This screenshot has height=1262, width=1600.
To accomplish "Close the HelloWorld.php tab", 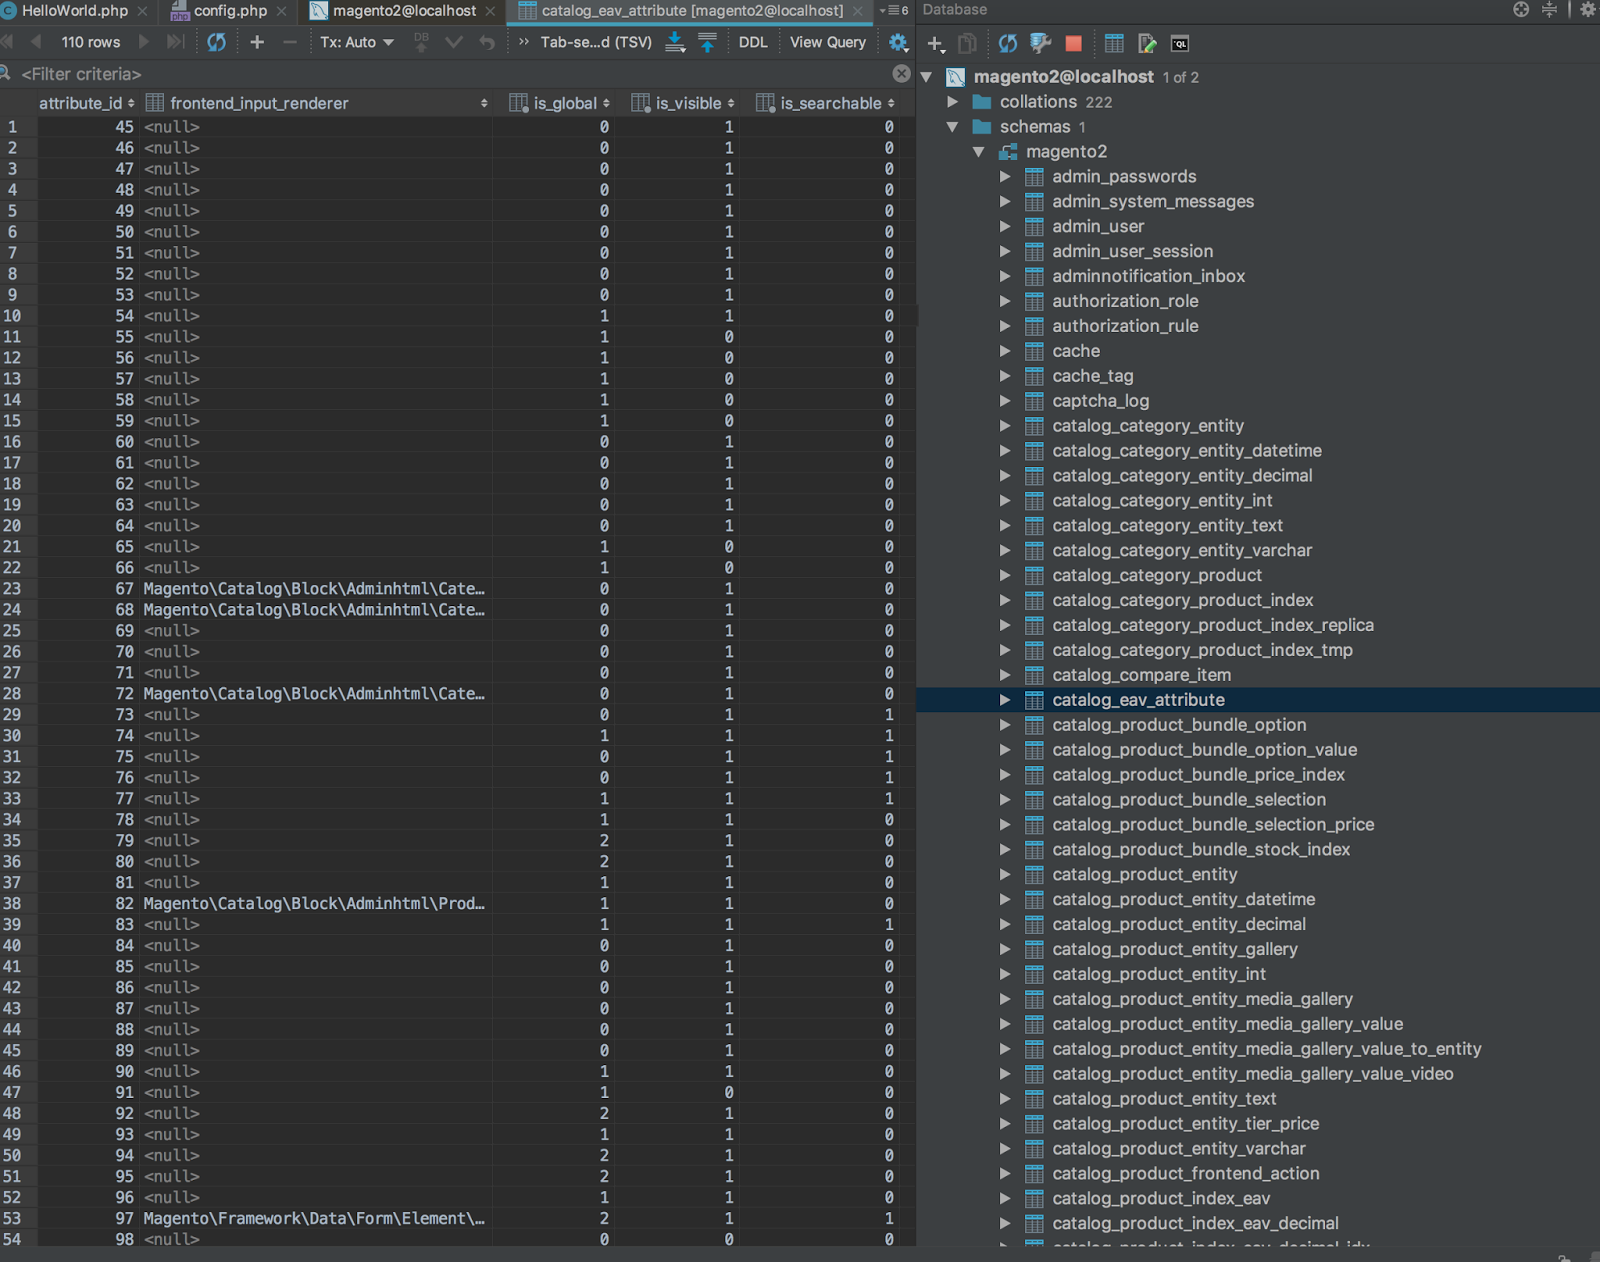I will coord(142,11).
